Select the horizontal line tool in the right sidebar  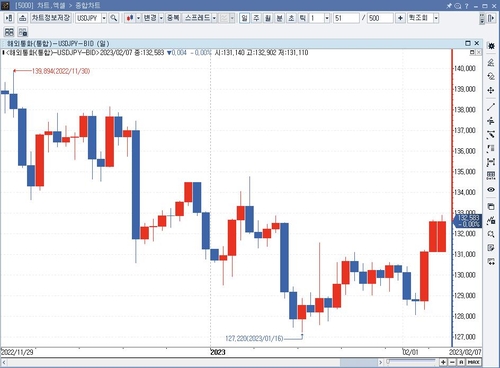[491, 121]
